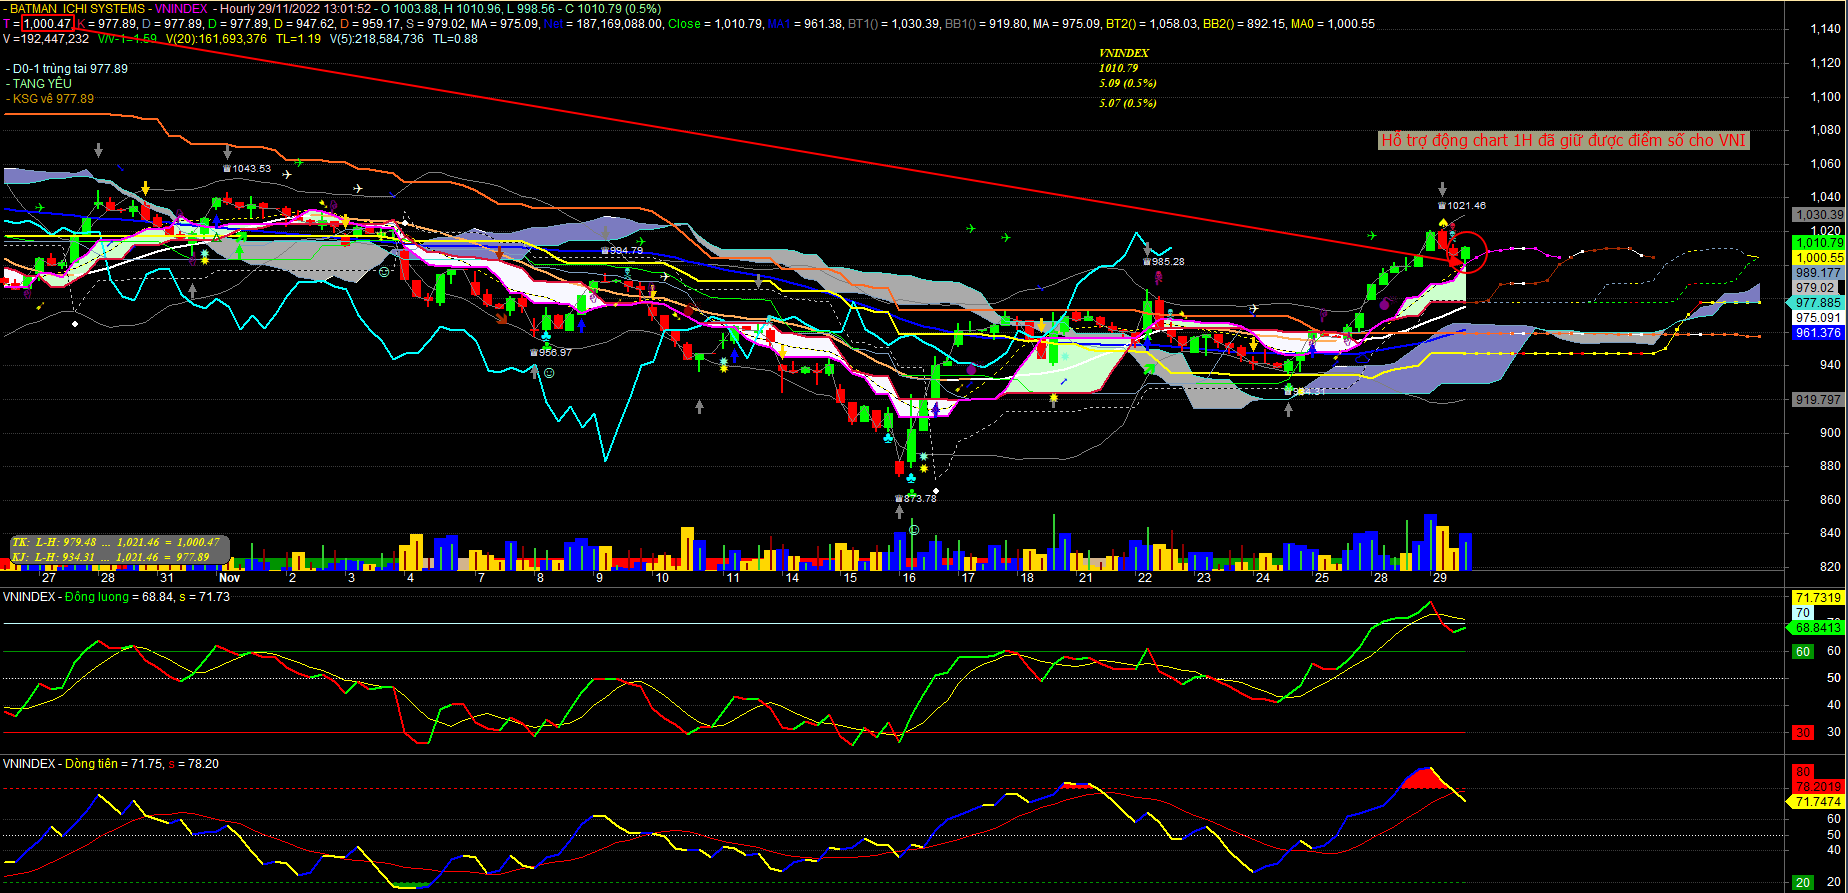Click the red annotation text about chart 1H
Image resolution: width=1848 pixels, height=893 pixels.
point(1563,140)
